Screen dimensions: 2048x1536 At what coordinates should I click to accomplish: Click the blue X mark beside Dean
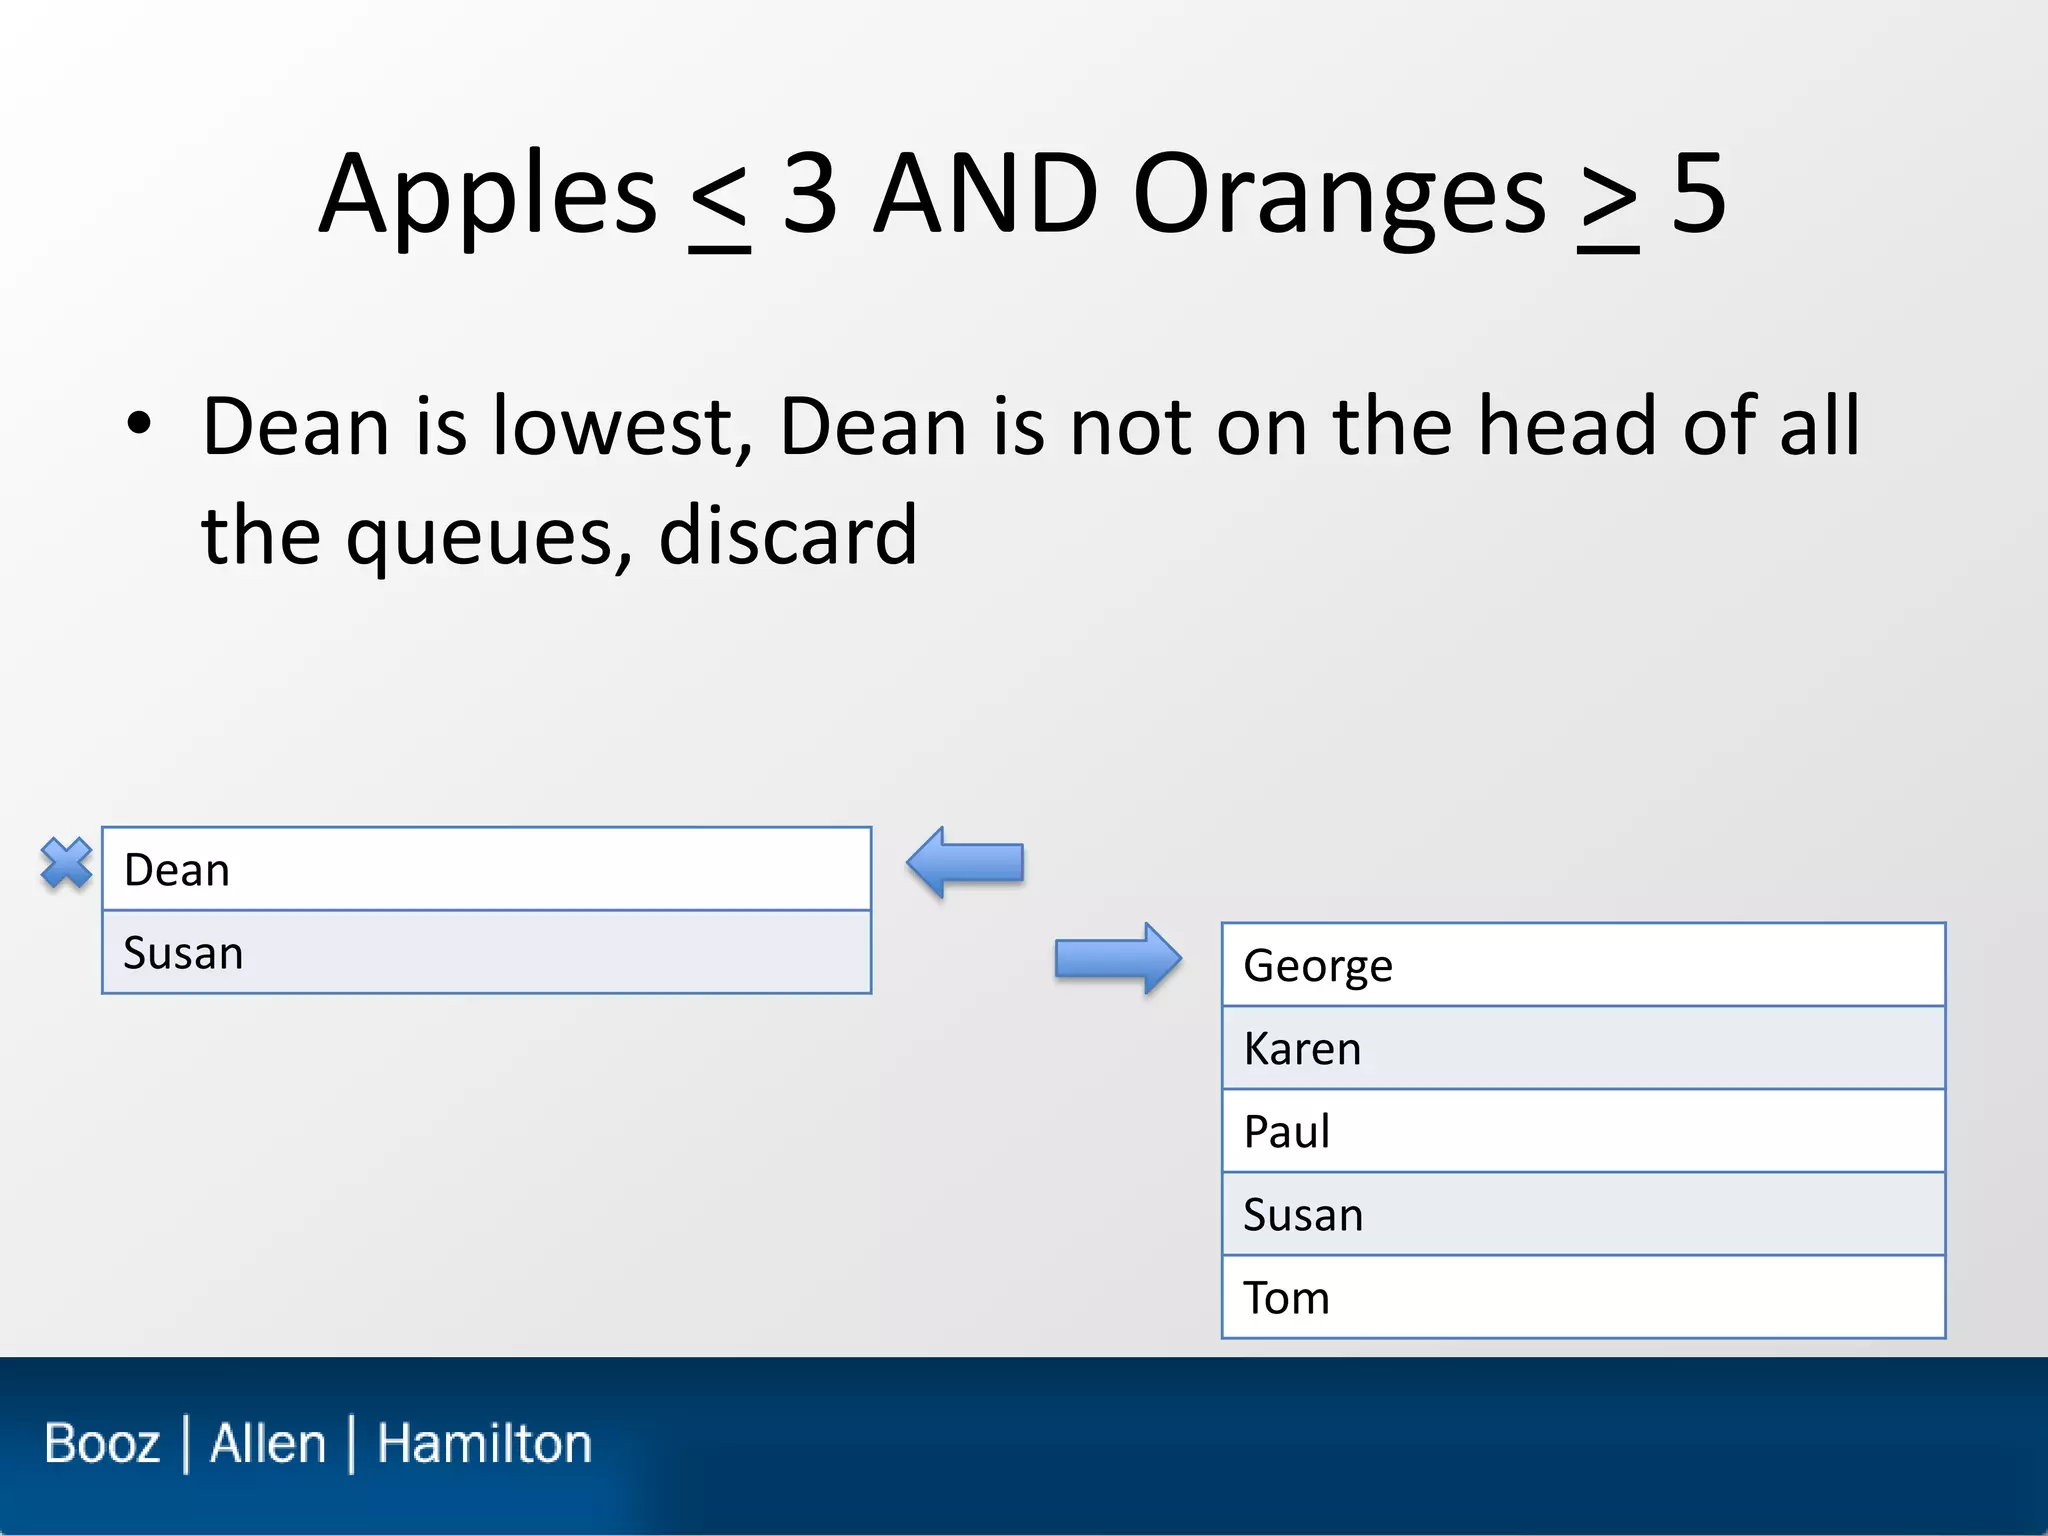point(66,863)
